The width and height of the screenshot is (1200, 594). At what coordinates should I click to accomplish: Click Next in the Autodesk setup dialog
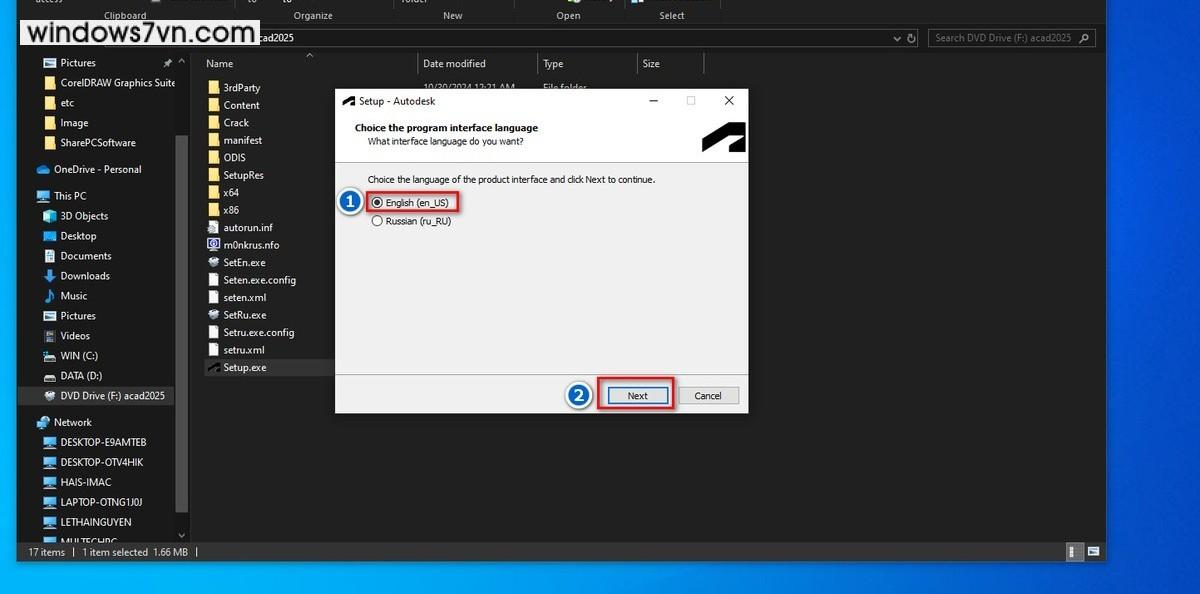coord(637,396)
